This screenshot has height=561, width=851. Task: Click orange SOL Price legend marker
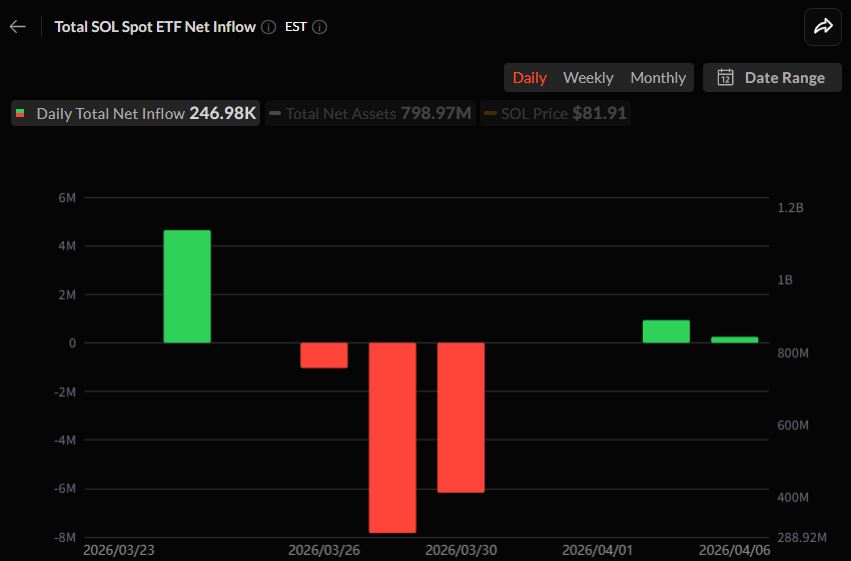(x=490, y=114)
